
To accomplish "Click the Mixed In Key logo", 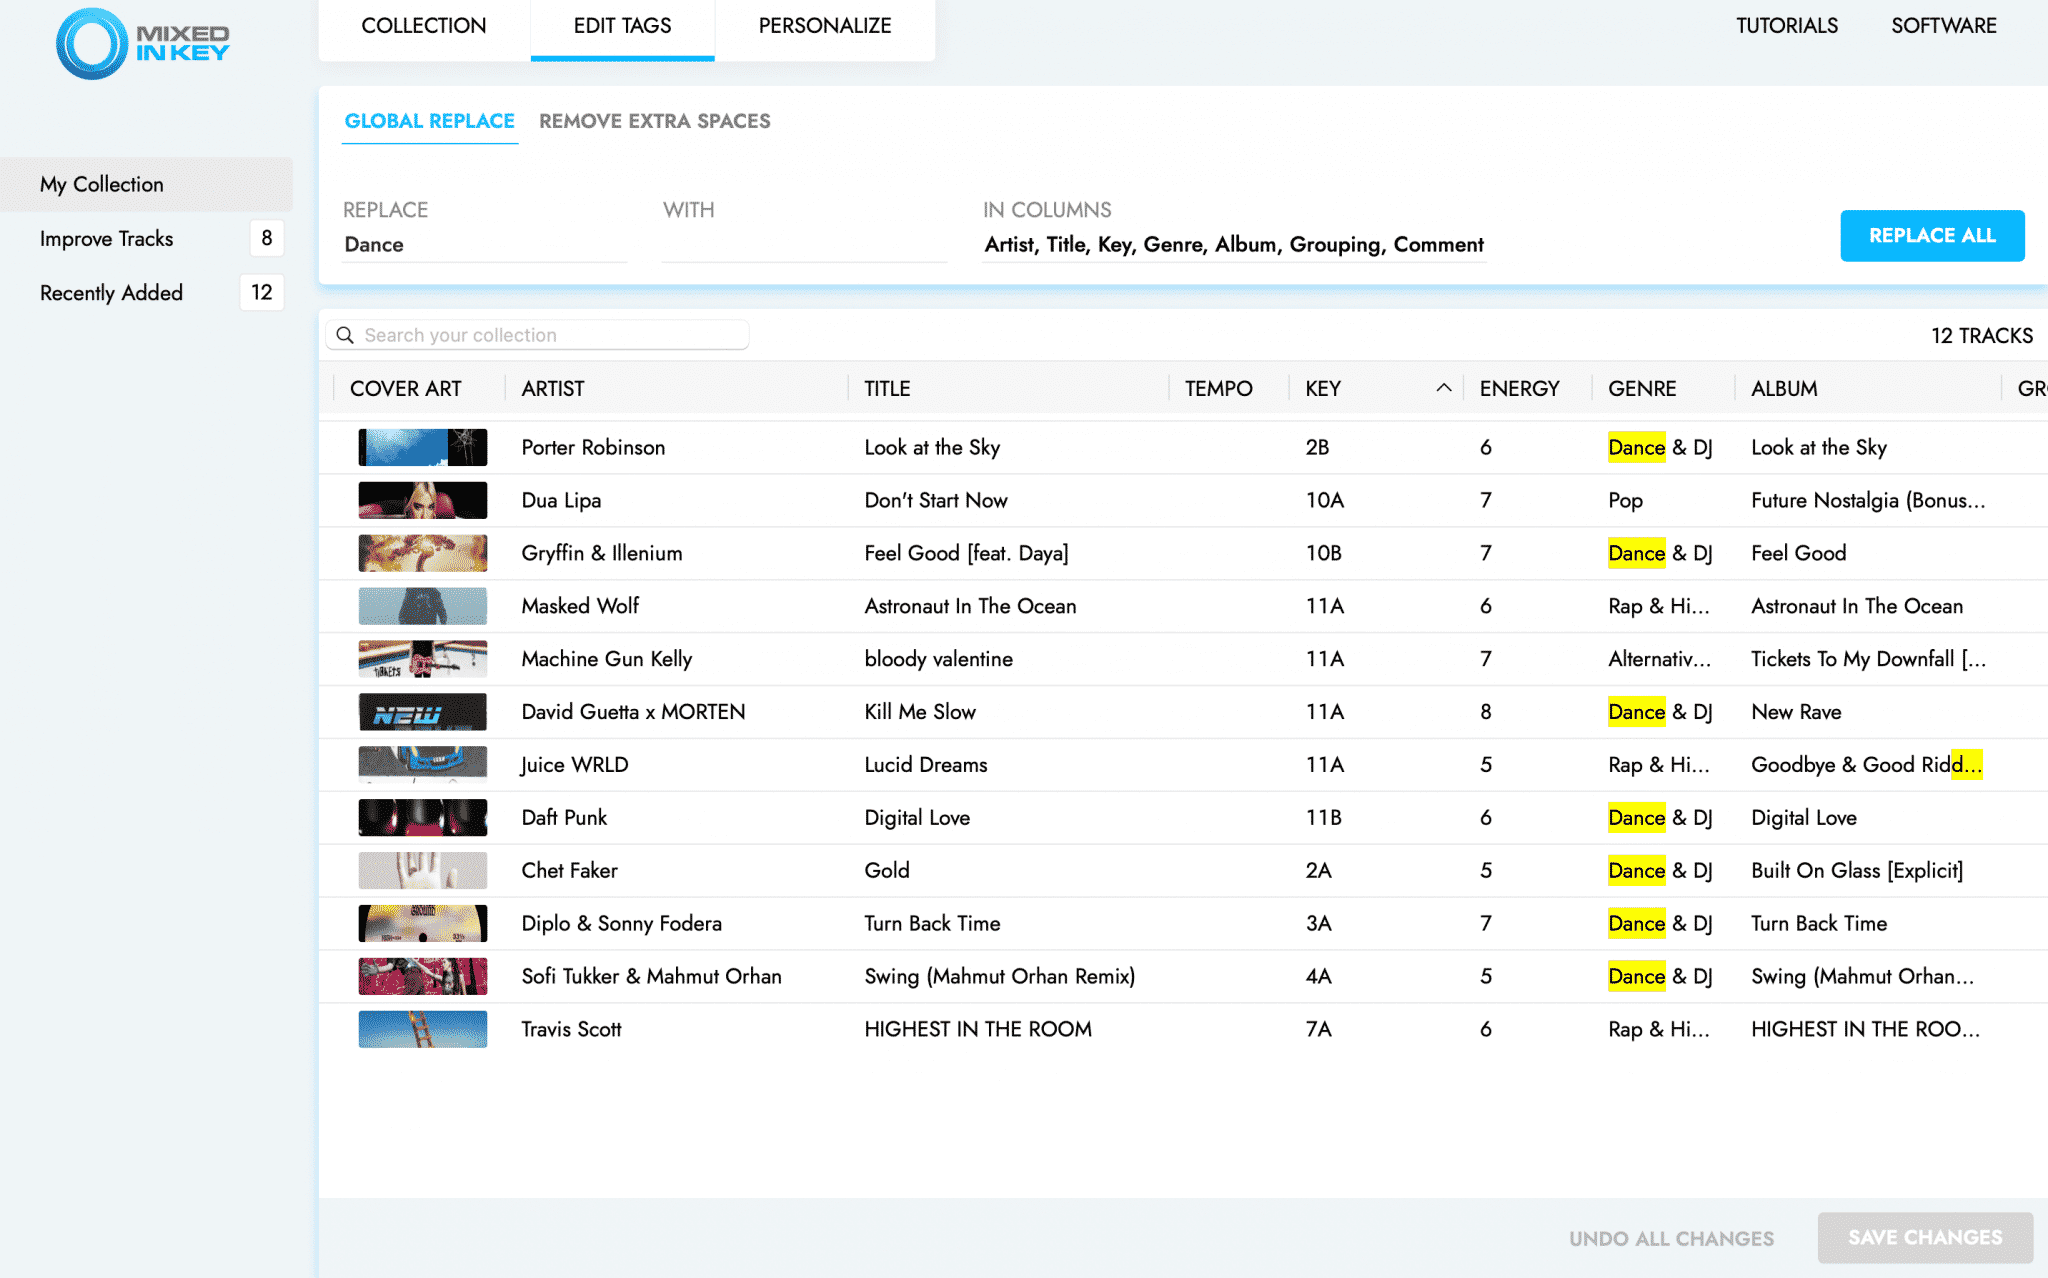I will (x=143, y=43).
